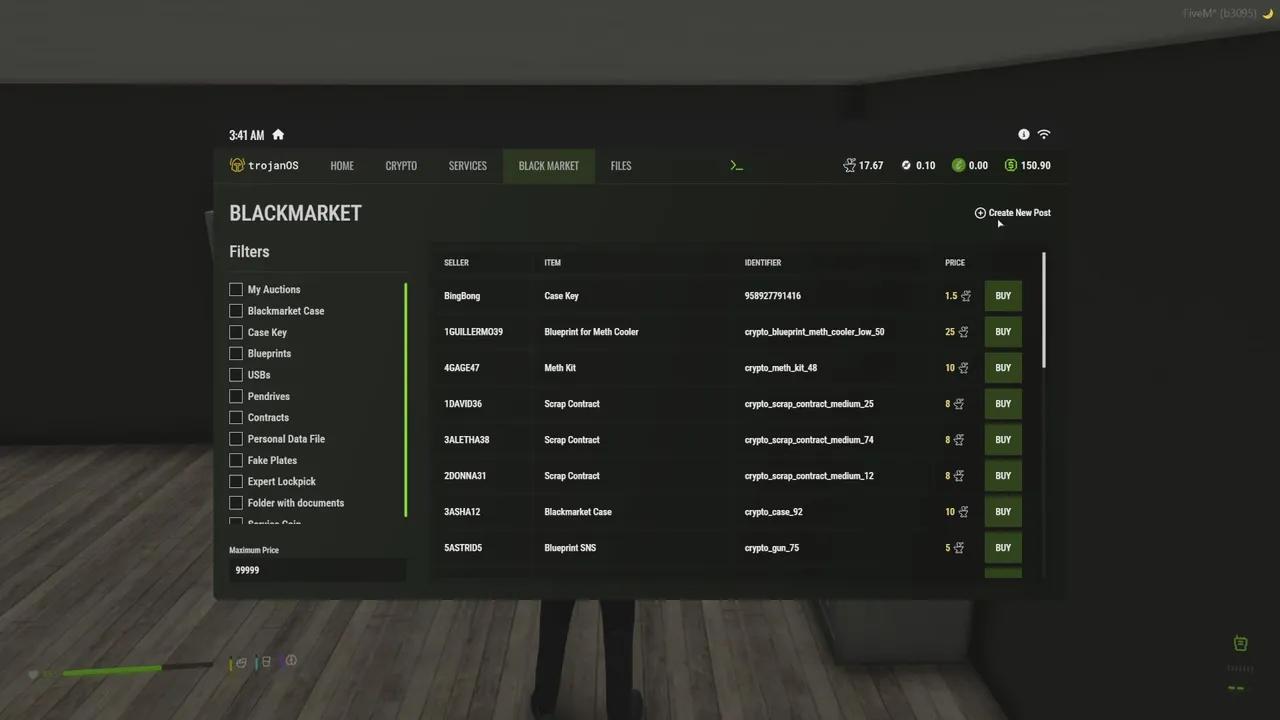
Task: Go to the FILES tab
Action: pos(621,166)
